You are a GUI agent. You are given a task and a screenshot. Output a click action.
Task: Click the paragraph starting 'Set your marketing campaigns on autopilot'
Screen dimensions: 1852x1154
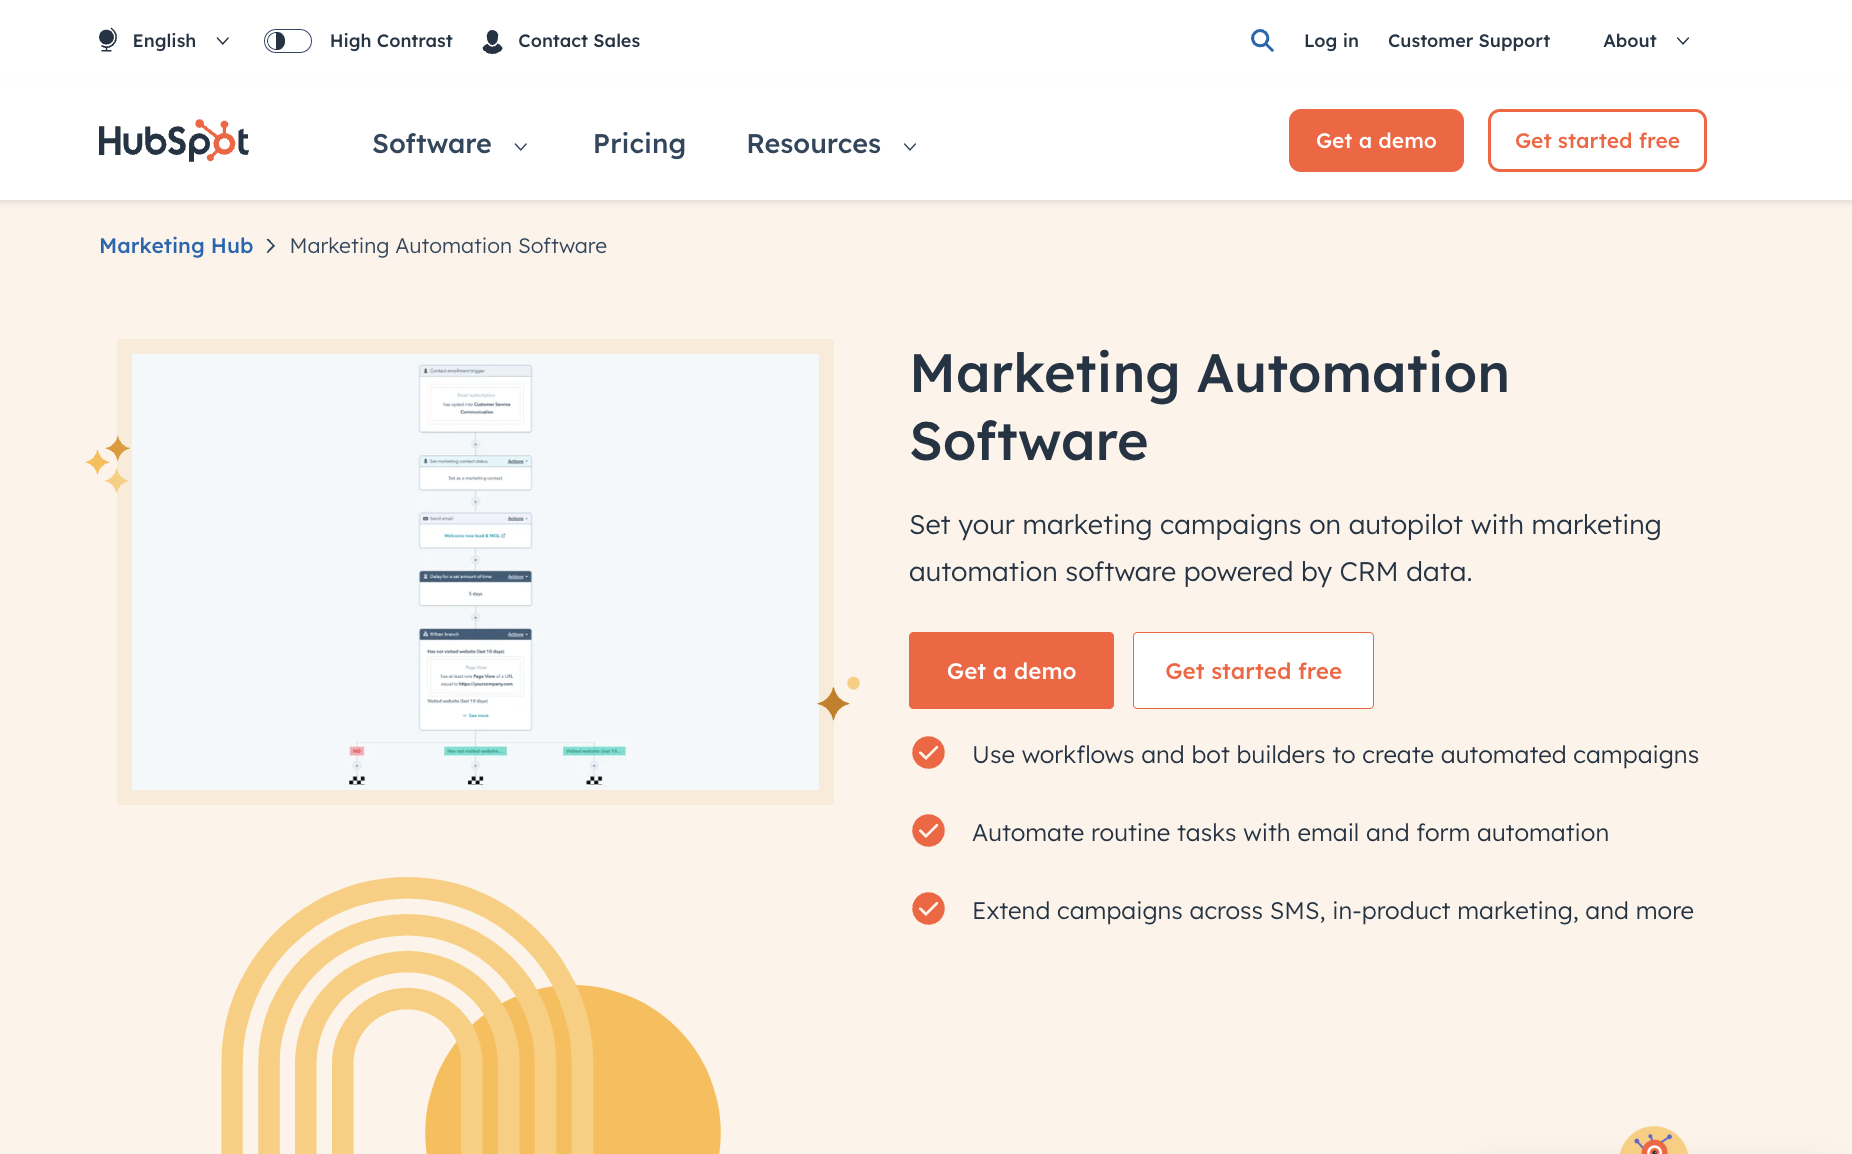[x=1285, y=548]
